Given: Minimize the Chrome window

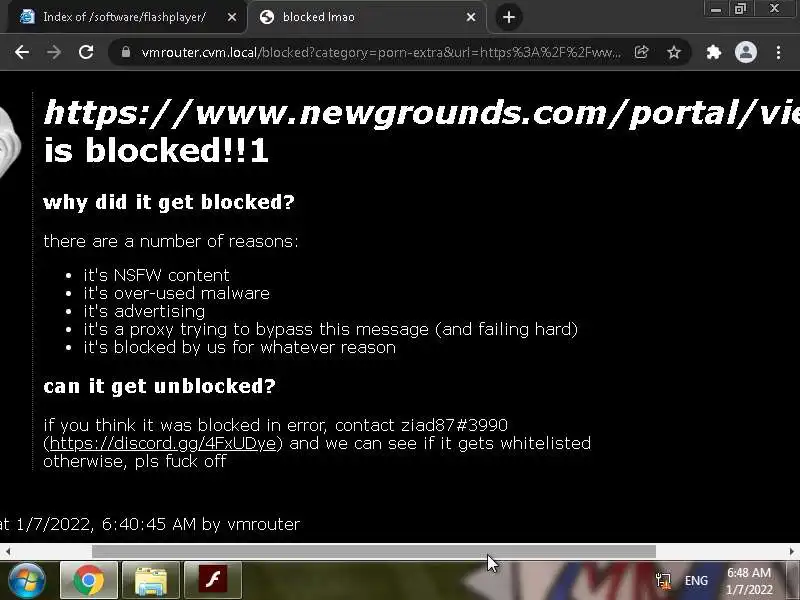Looking at the screenshot, I should [x=716, y=9].
